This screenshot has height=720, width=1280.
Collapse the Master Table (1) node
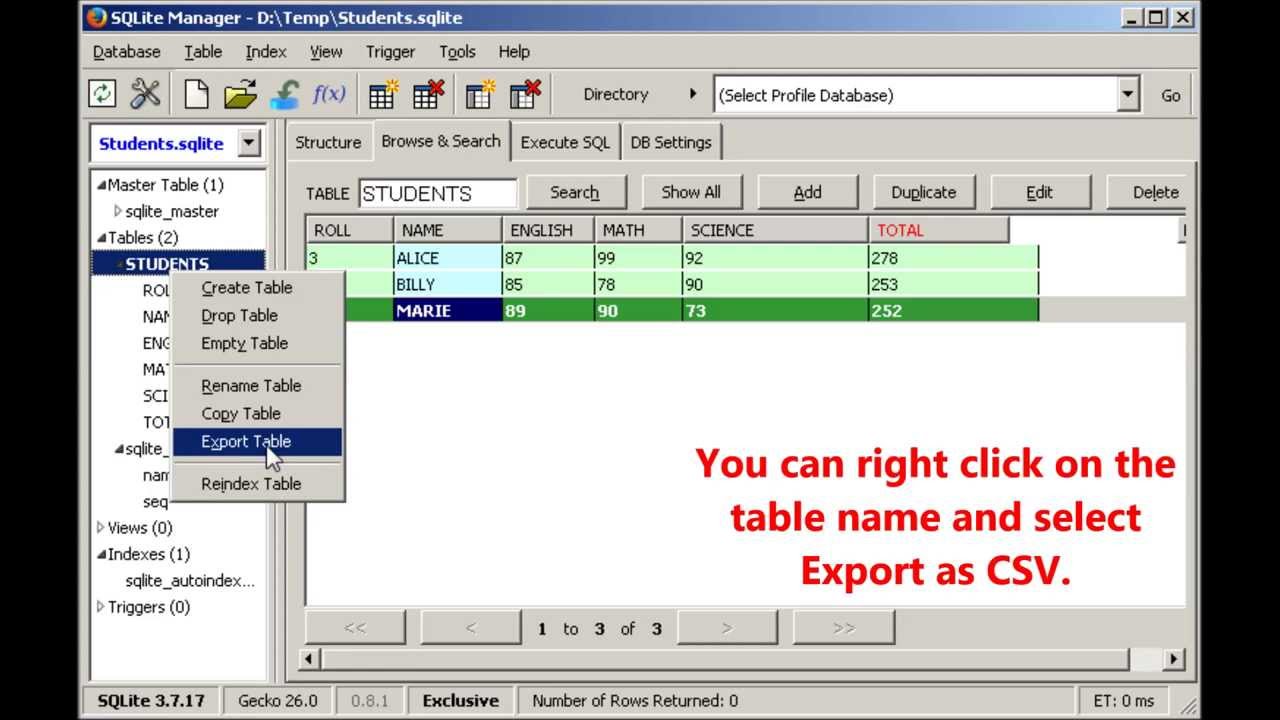(101, 185)
